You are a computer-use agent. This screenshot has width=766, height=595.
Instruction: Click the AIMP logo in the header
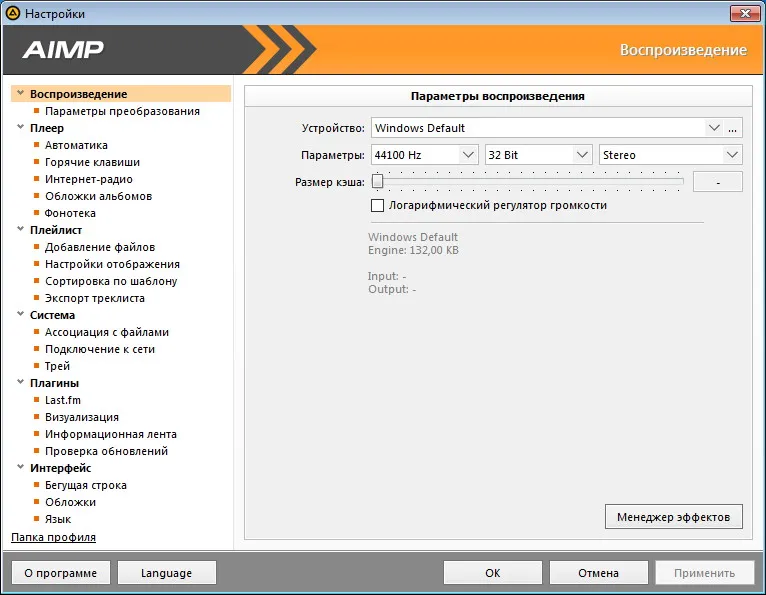point(63,49)
